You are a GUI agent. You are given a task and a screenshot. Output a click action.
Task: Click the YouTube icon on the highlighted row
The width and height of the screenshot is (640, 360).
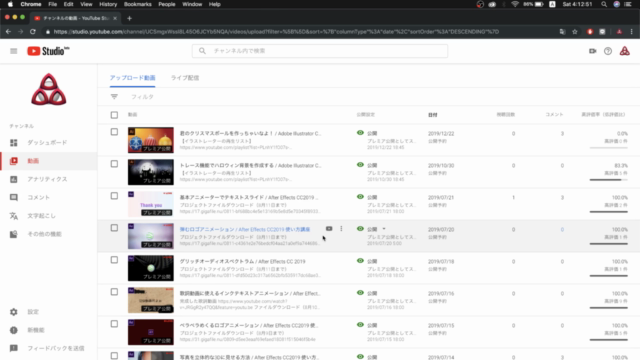329,229
